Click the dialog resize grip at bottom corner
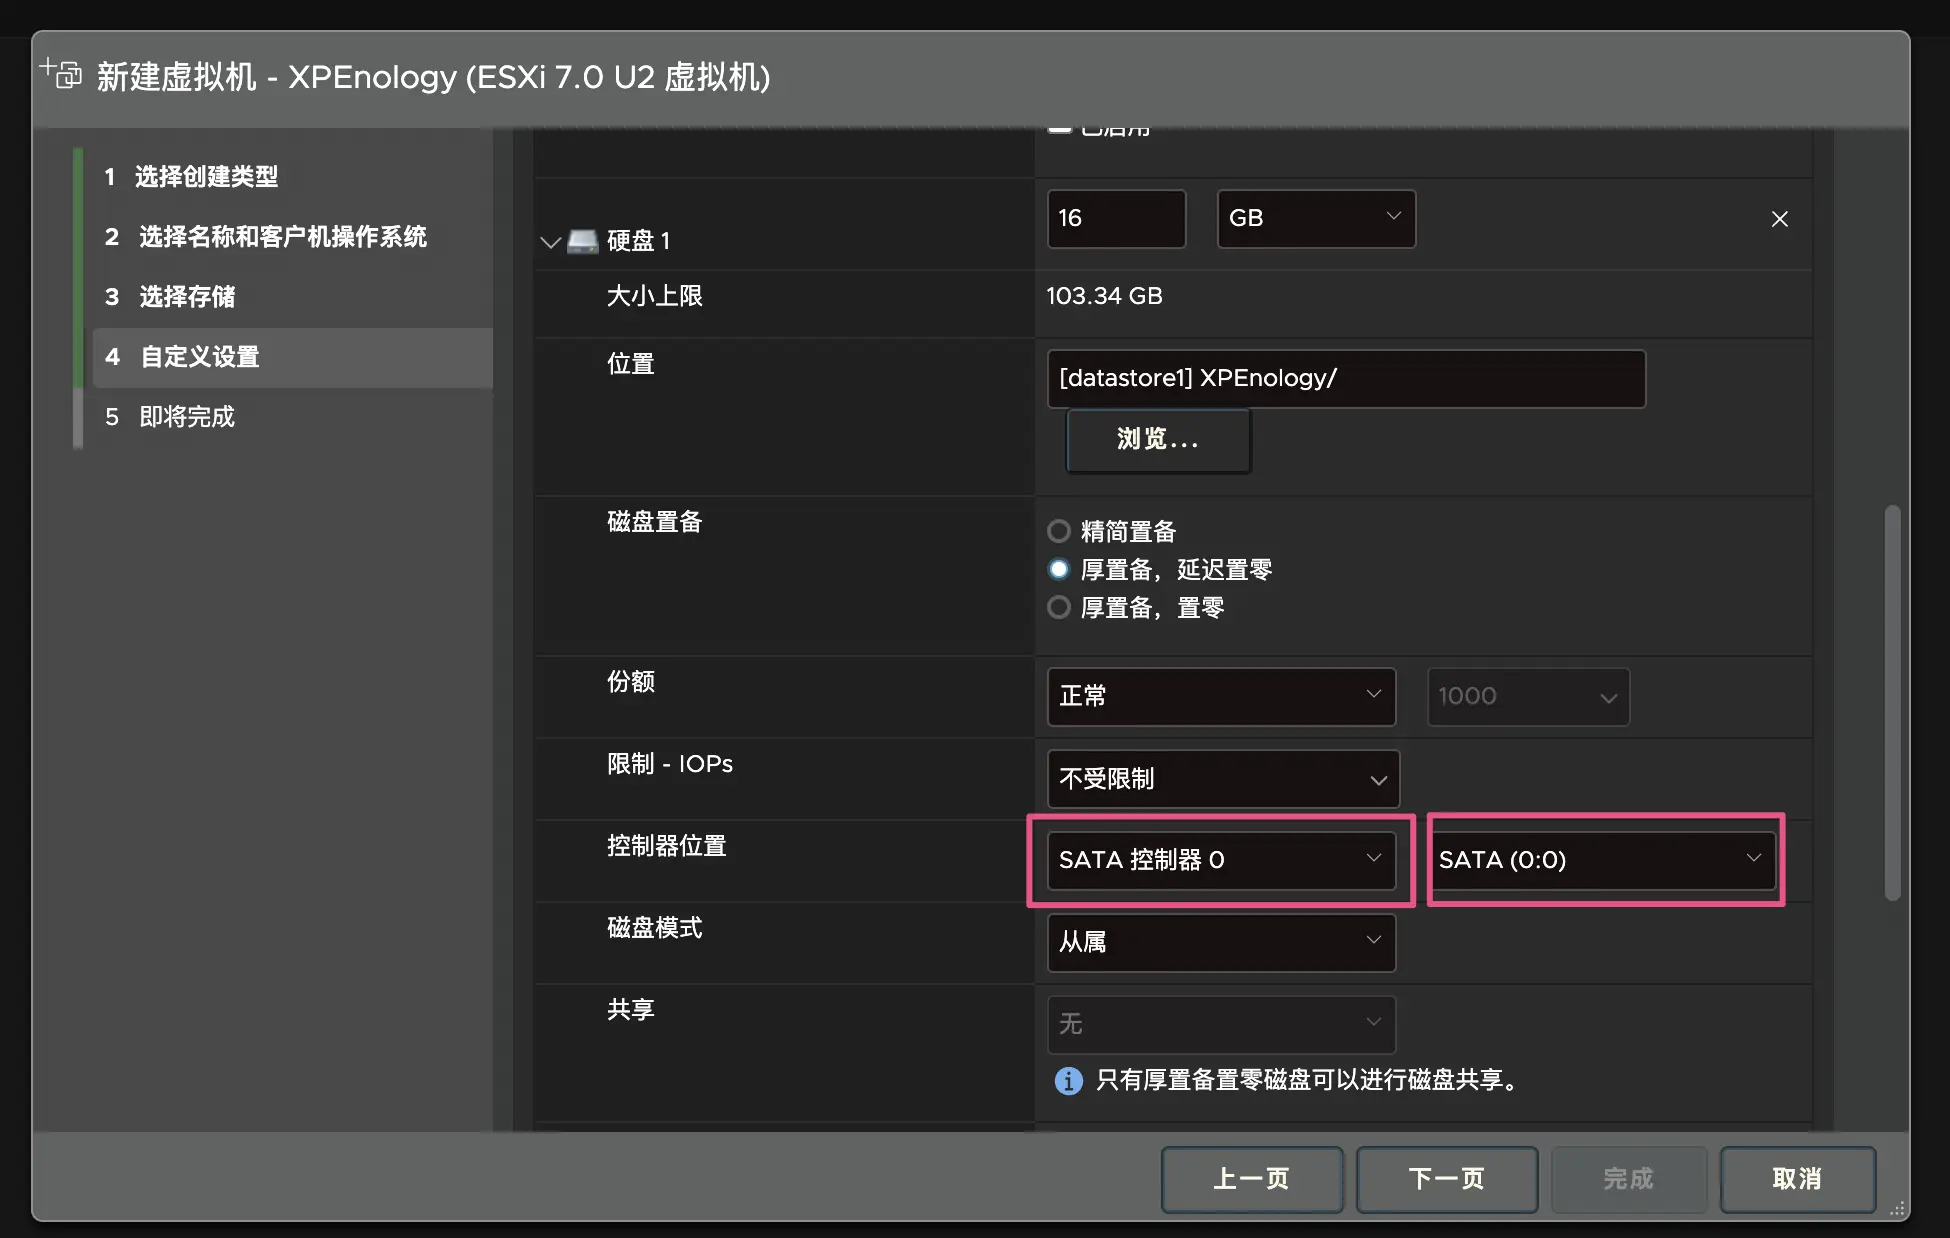 1896,1208
